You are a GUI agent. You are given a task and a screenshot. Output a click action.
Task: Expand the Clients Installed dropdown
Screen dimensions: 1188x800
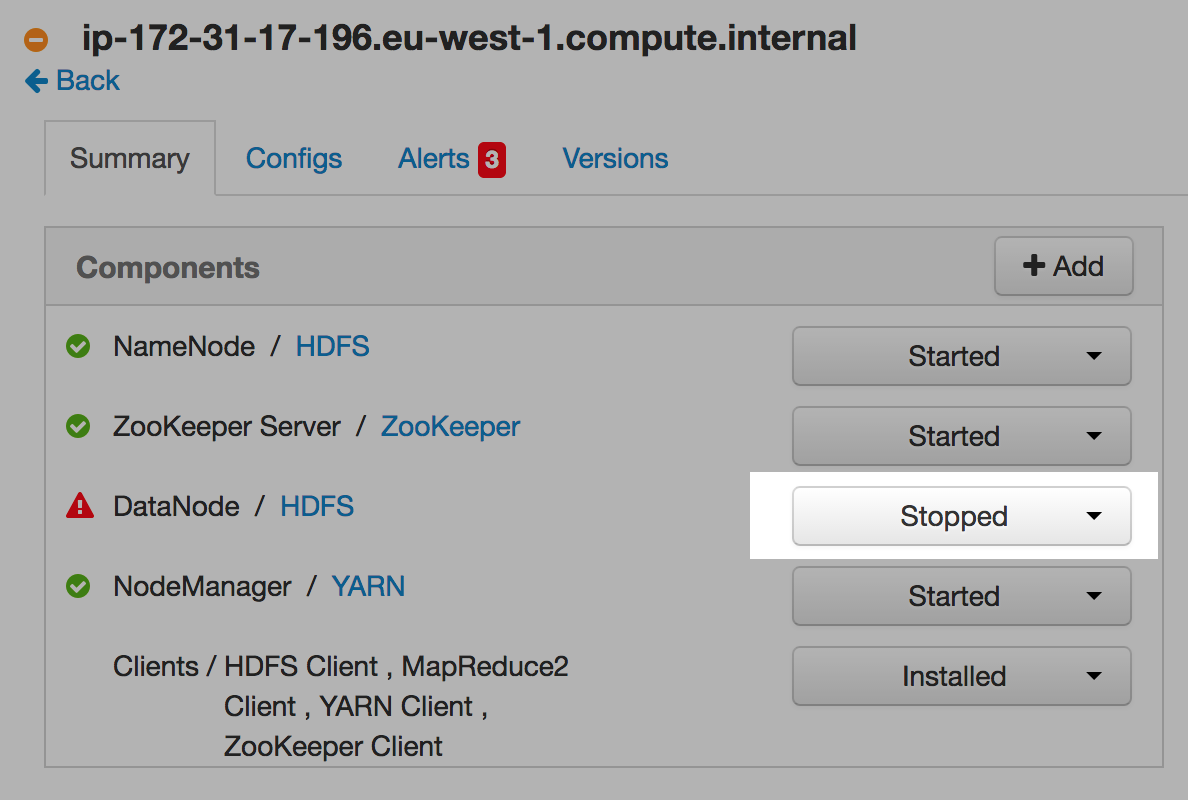961,676
